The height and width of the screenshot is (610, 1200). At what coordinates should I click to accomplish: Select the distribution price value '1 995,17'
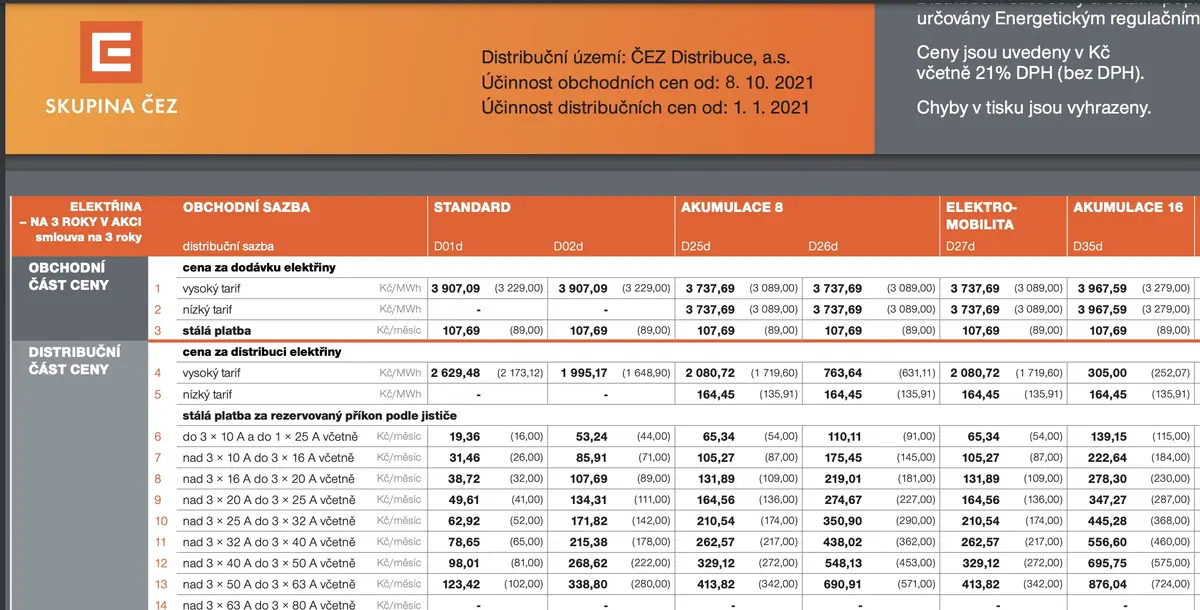(x=583, y=373)
